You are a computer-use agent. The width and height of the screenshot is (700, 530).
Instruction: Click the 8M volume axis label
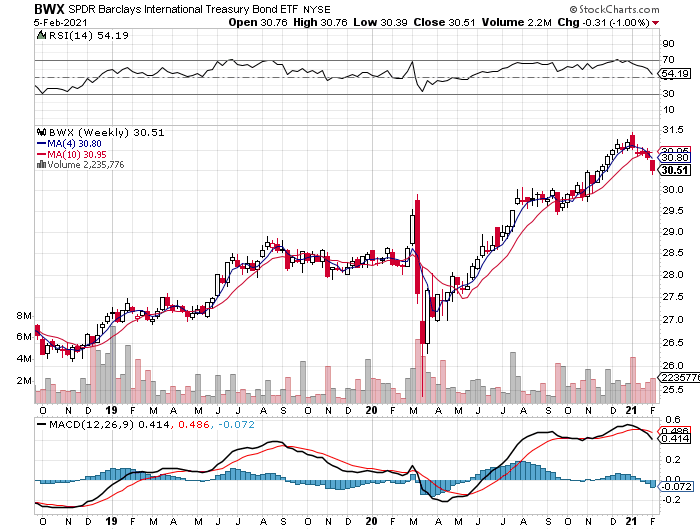pyautogui.click(x=24, y=316)
